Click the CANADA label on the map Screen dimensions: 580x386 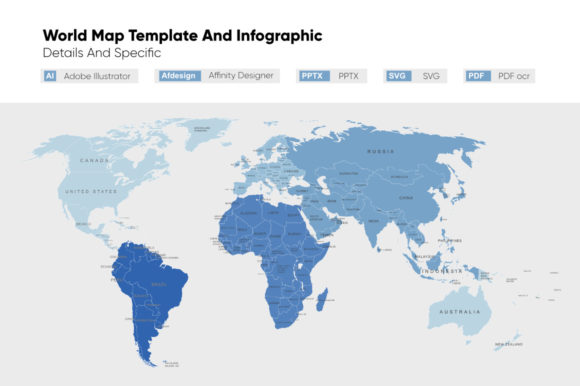pyautogui.click(x=95, y=160)
